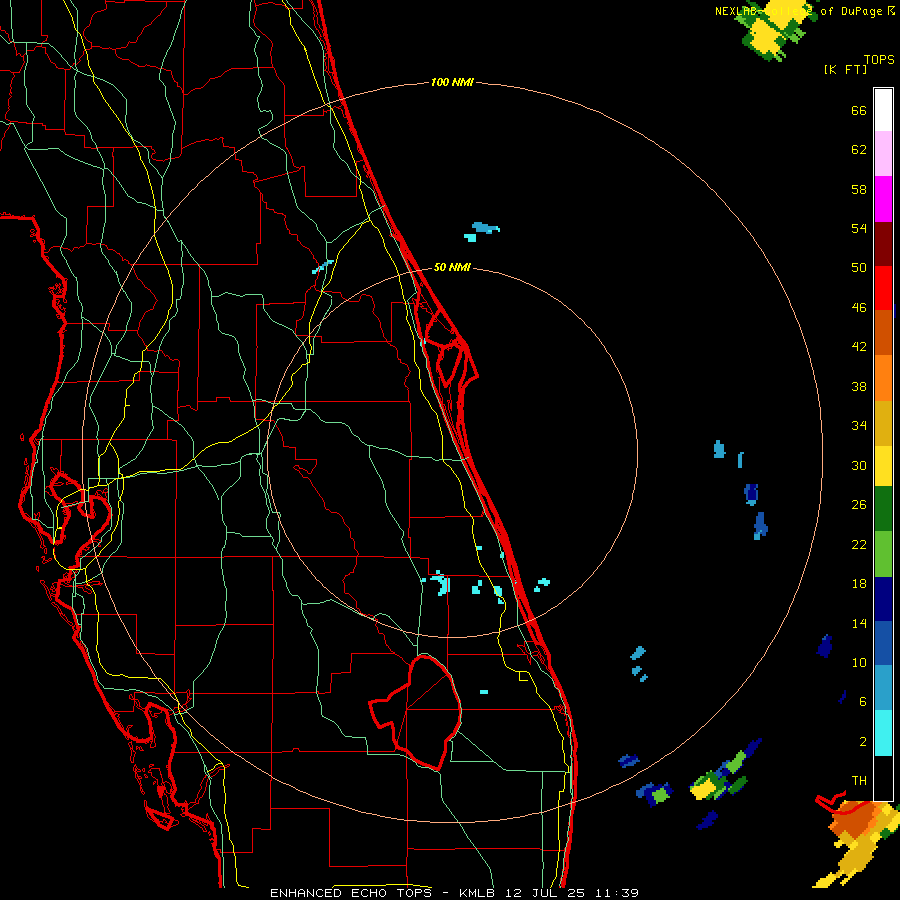Screen dimensions: 900x900
Task: Click the '66' legend value
Action: [859, 110]
